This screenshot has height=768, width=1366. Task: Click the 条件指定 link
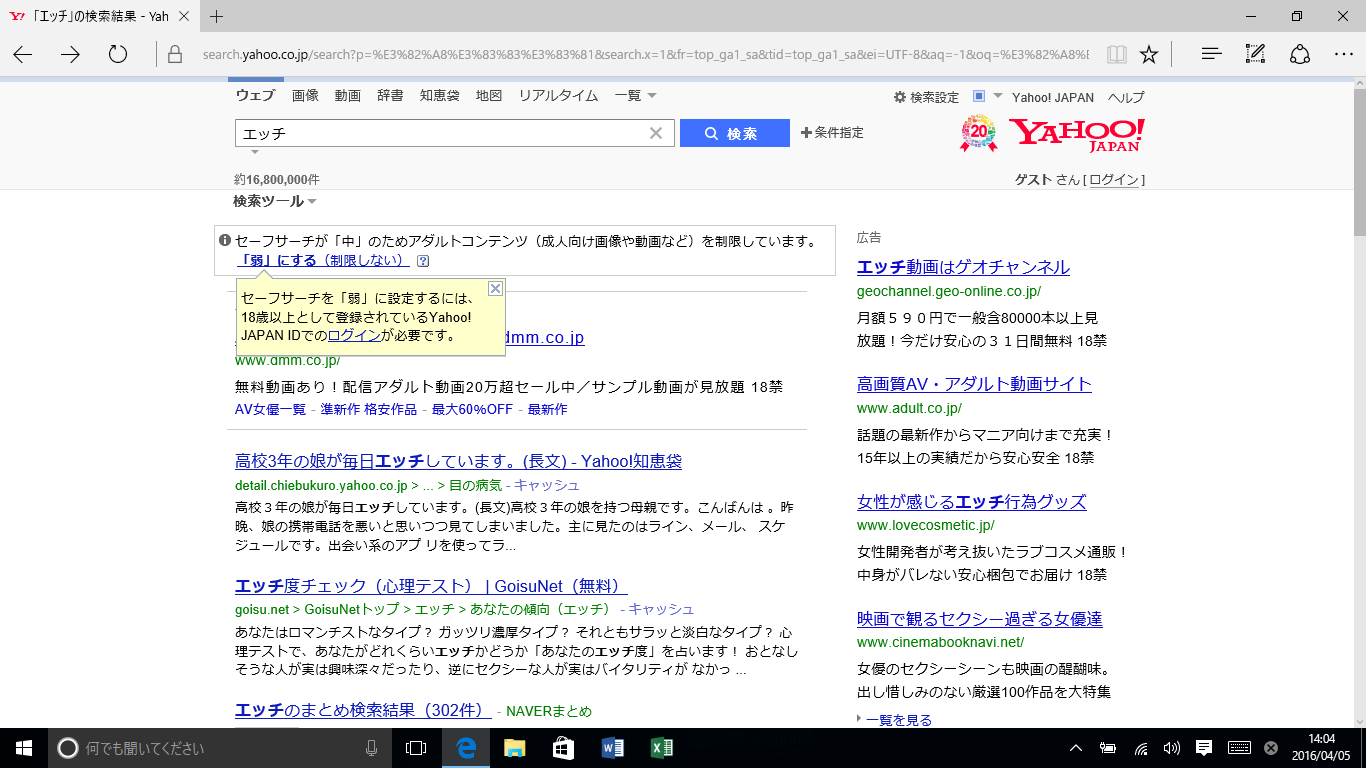pyautogui.click(x=832, y=133)
